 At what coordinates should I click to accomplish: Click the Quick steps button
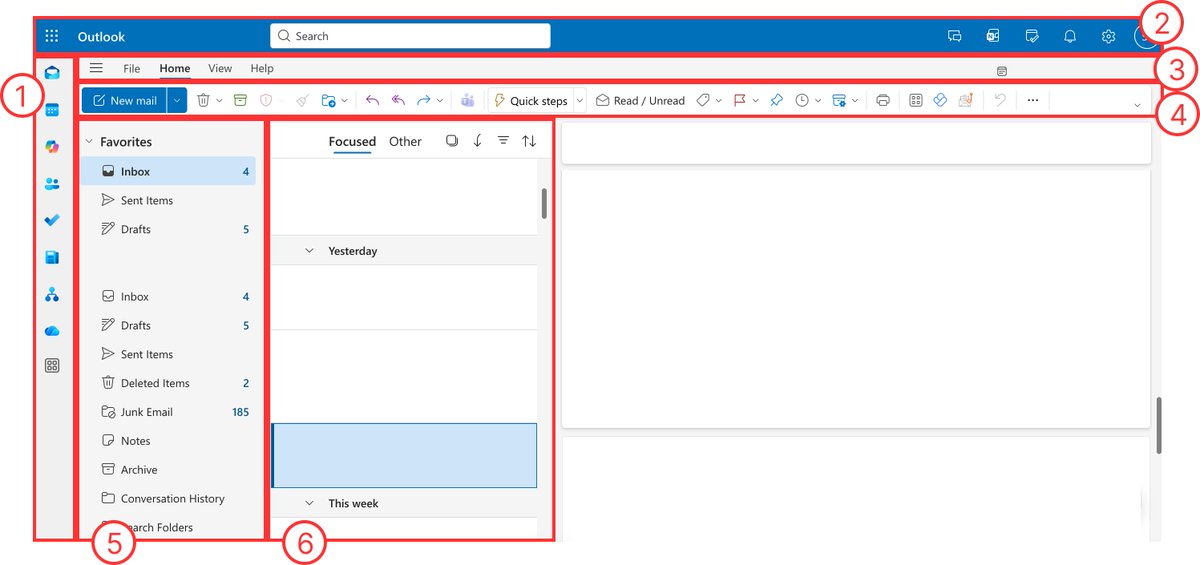click(530, 100)
